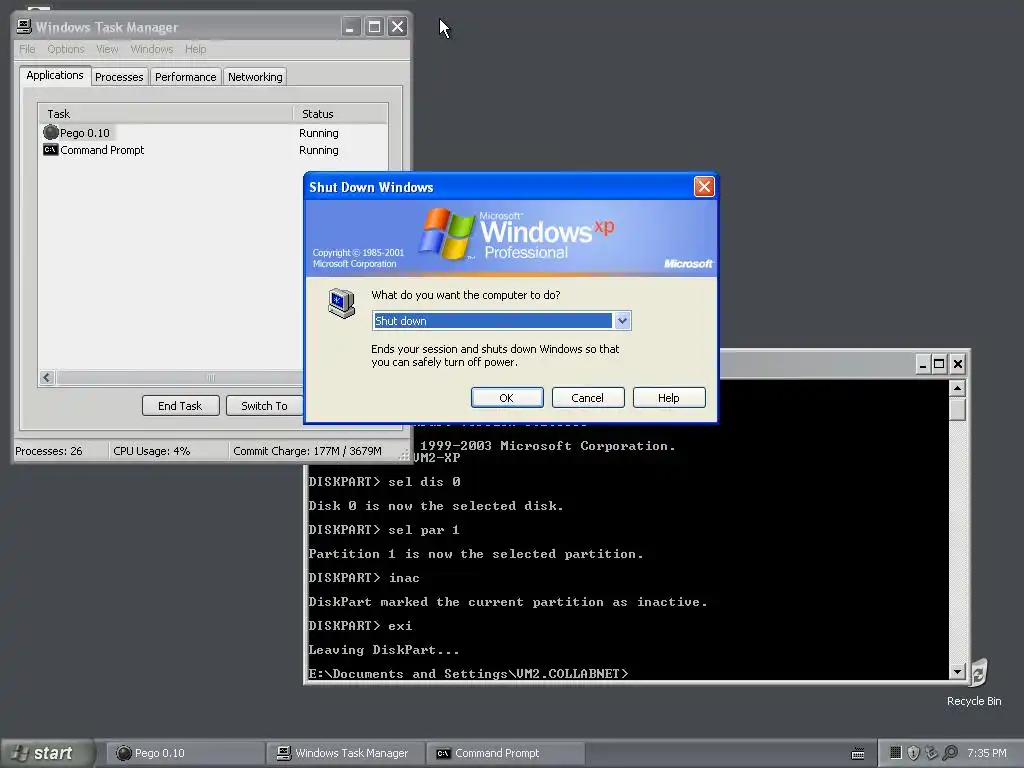The image size is (1024, 768).
Task: Close the Command Prompt window
Action: (x=957, y=364)
